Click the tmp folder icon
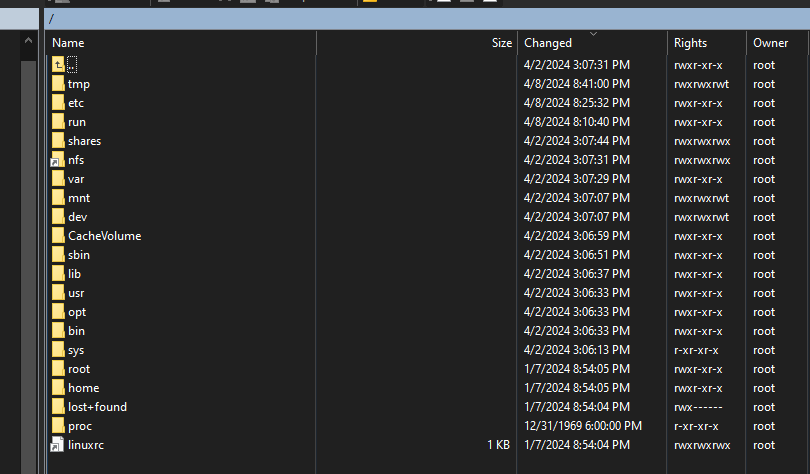The height and width of the screenshot is (474, 810). 58,84
